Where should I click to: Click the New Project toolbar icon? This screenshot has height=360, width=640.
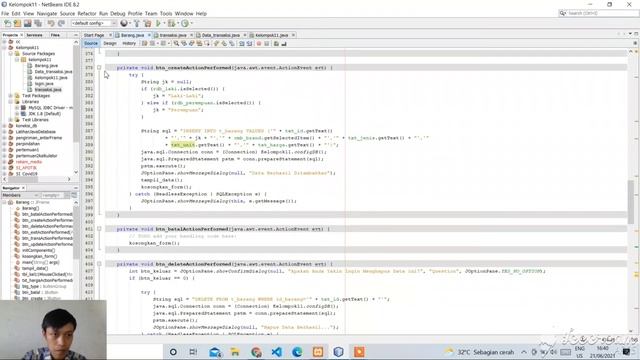tap(18, 23)
